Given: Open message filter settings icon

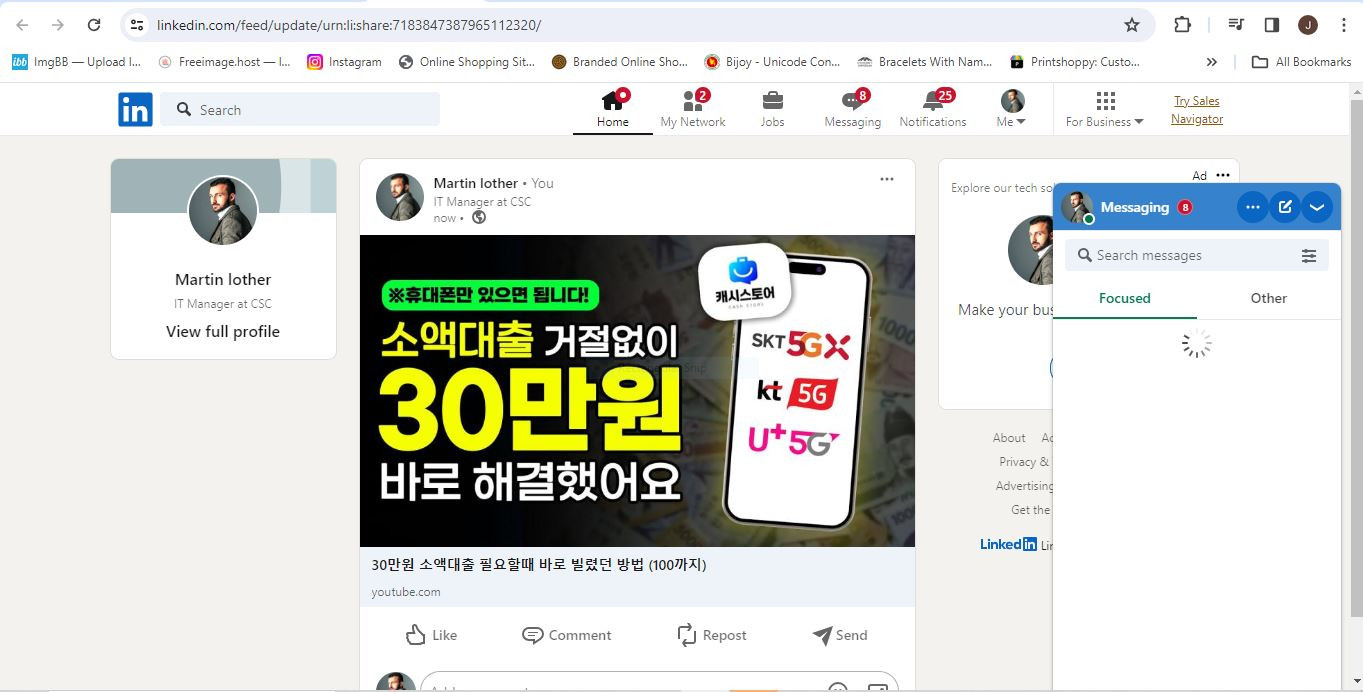Looking at the screenshot, I should coord(1308,256).
